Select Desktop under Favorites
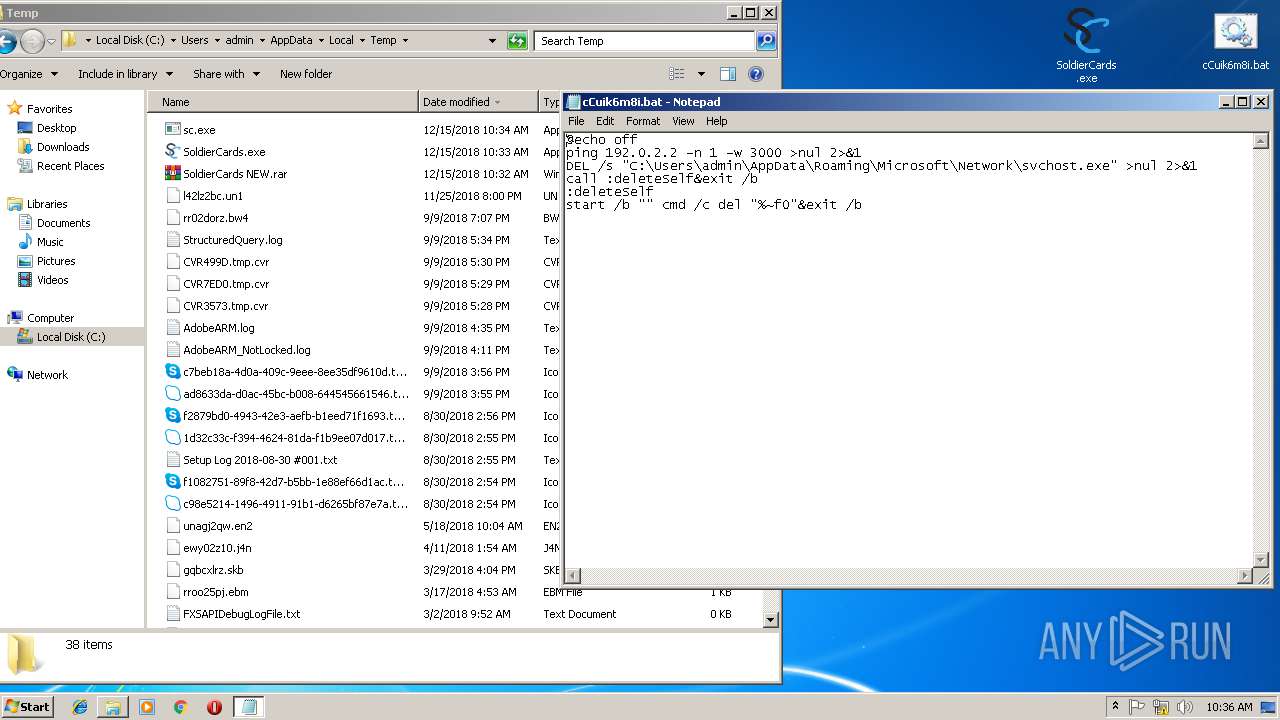This screenshot has width=1280, height=720. (x=57, y=128)
